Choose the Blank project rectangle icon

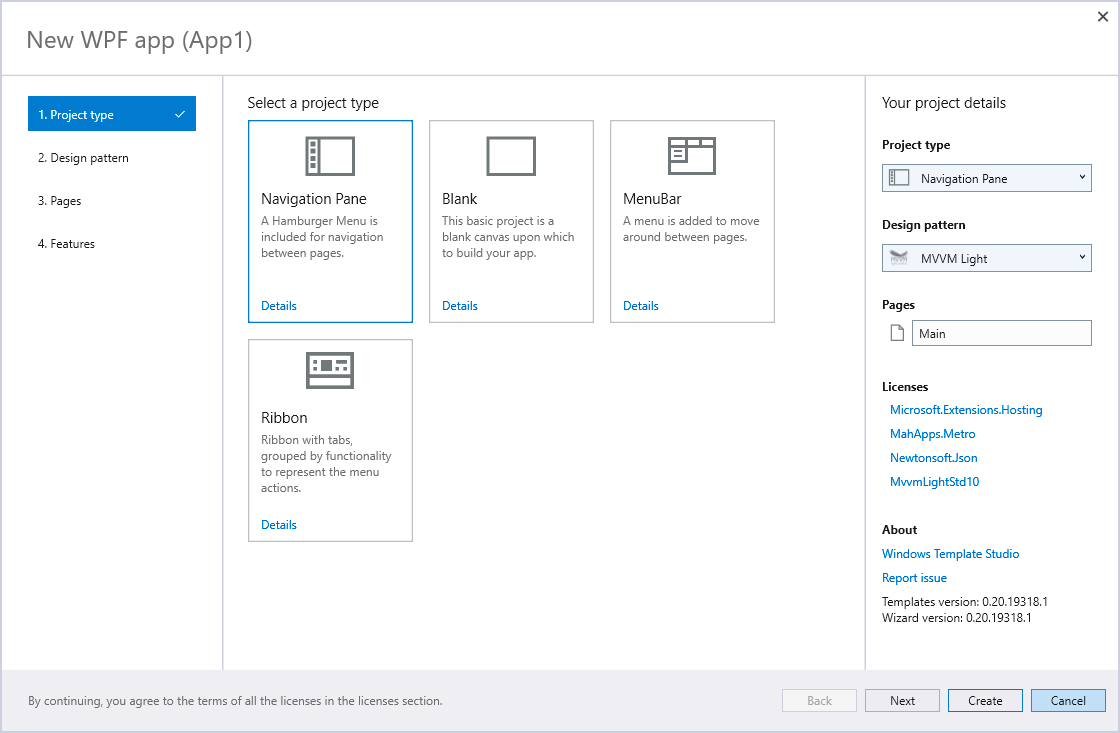click(511, 156)
